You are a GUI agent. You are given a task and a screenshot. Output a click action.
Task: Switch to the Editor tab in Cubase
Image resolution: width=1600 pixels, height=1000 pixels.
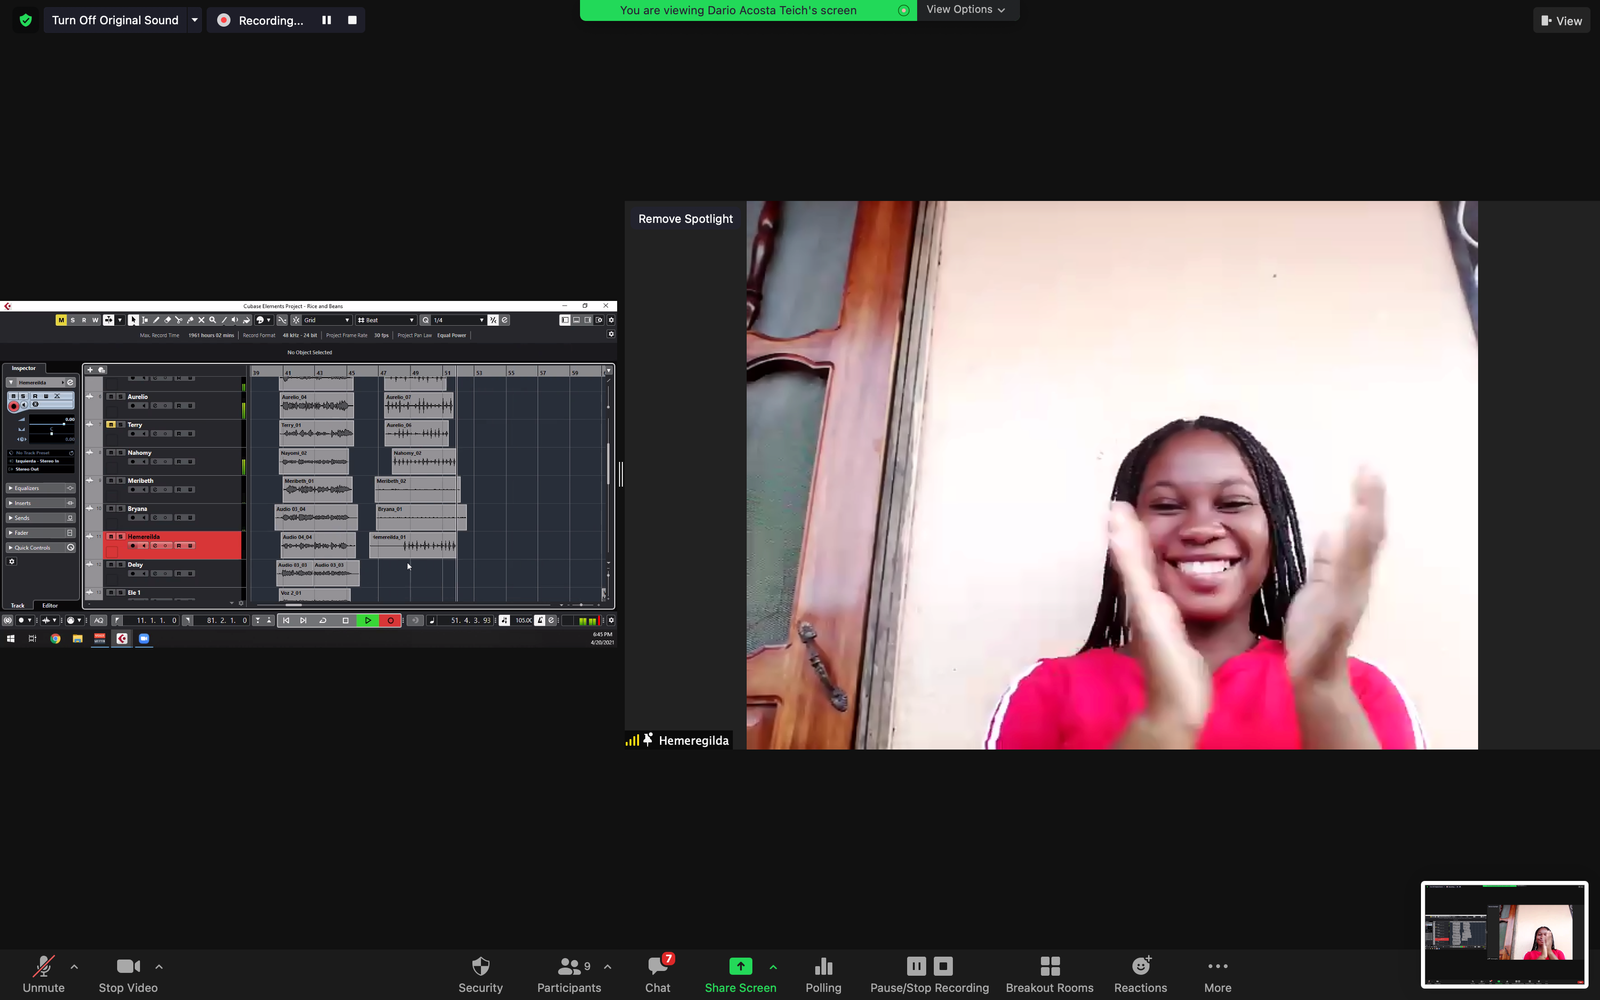[x=50, y=605]
